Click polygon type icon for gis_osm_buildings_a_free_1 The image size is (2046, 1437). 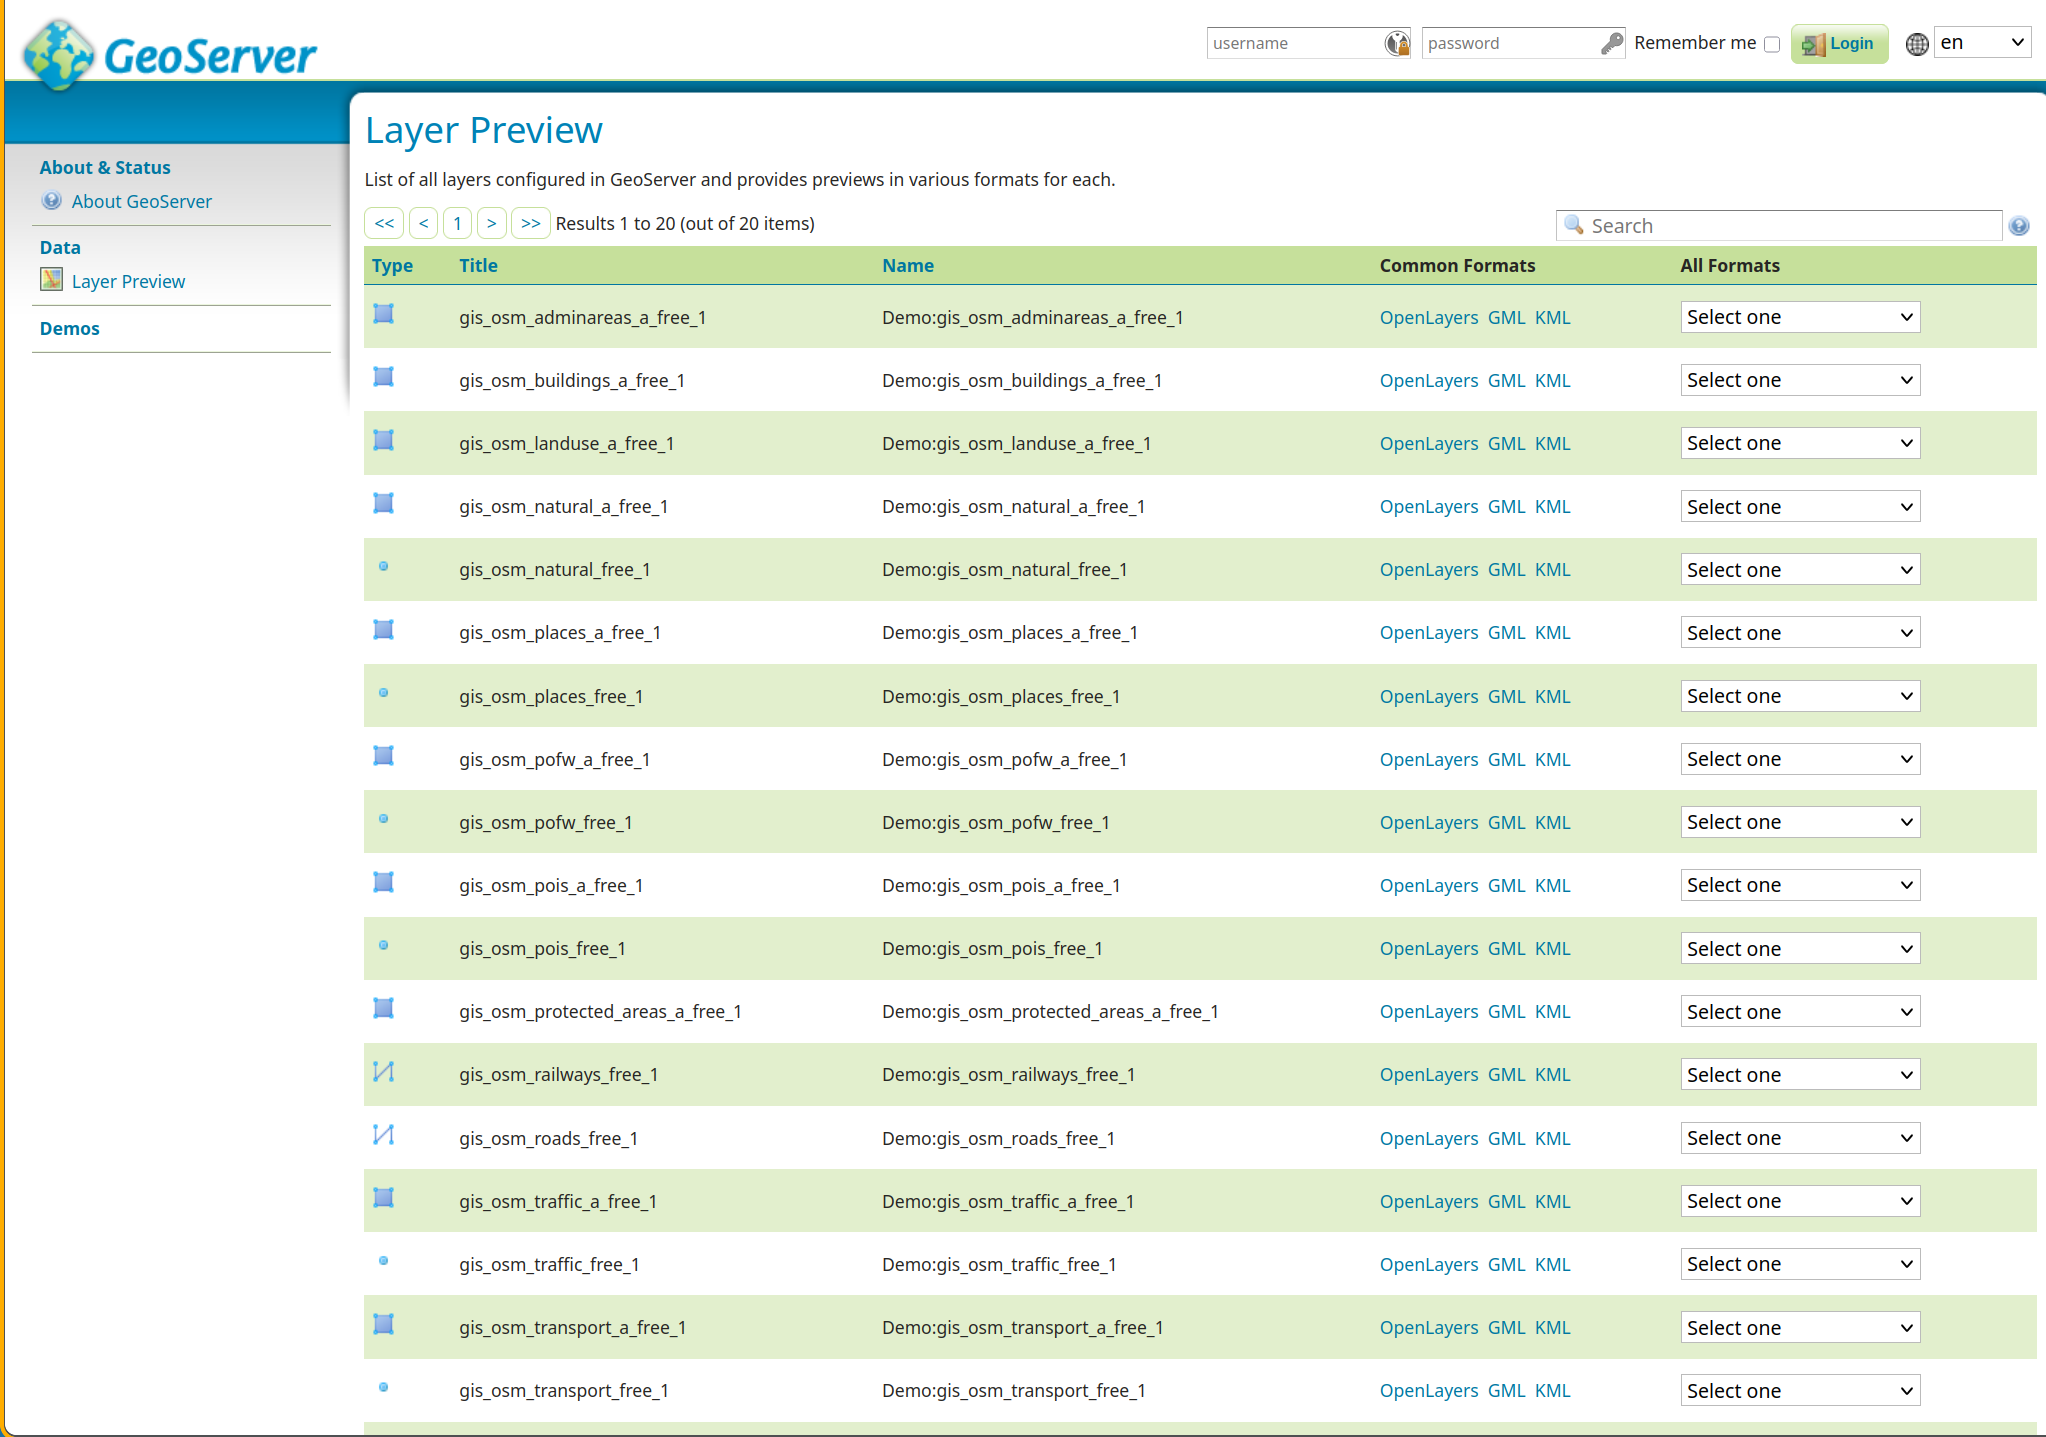point(384,377)
